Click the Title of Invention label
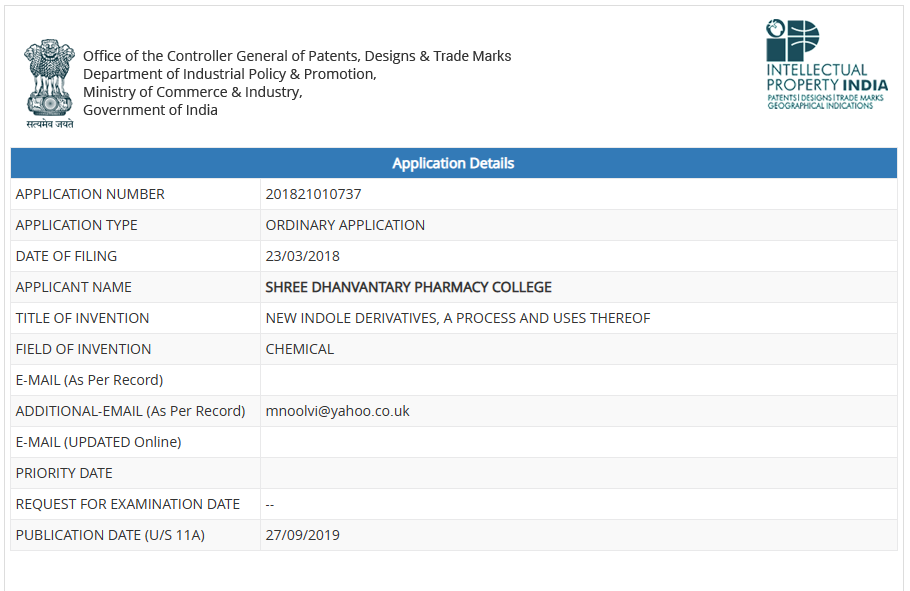 82,318
